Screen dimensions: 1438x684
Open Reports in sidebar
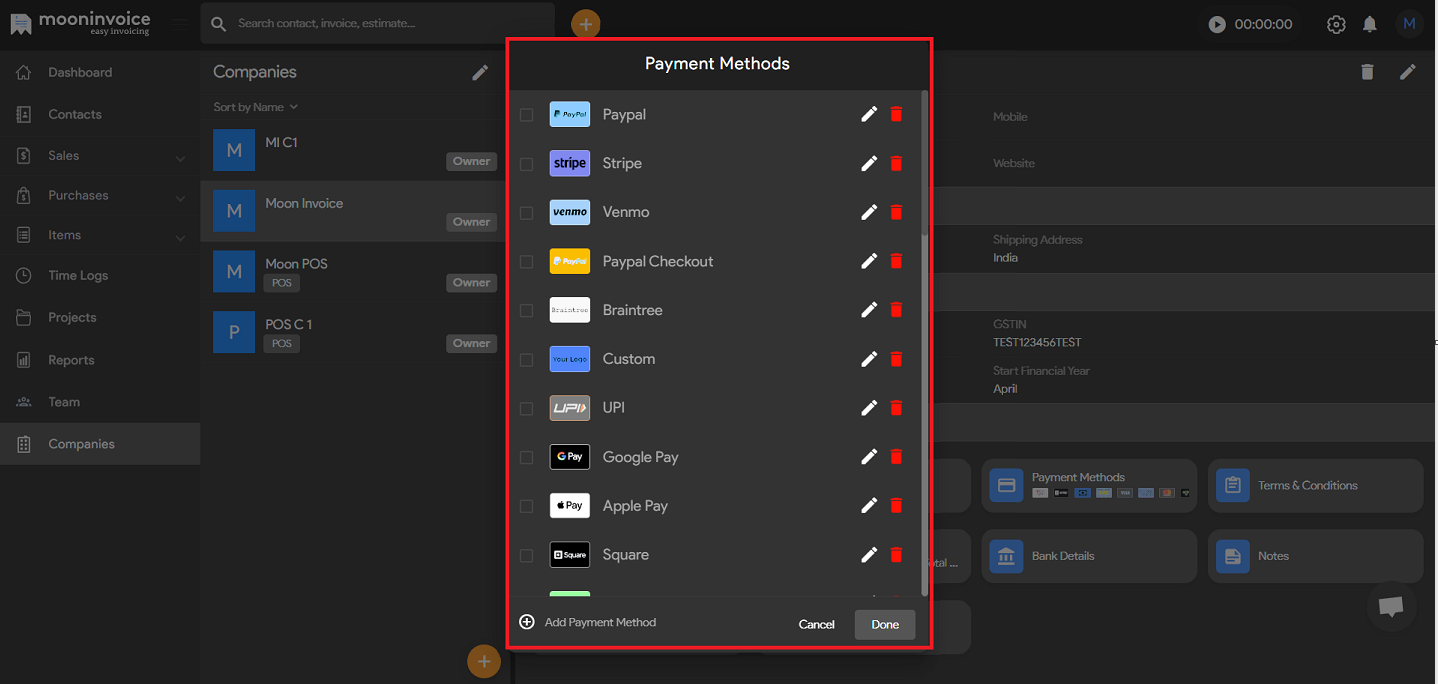point(100,360)
